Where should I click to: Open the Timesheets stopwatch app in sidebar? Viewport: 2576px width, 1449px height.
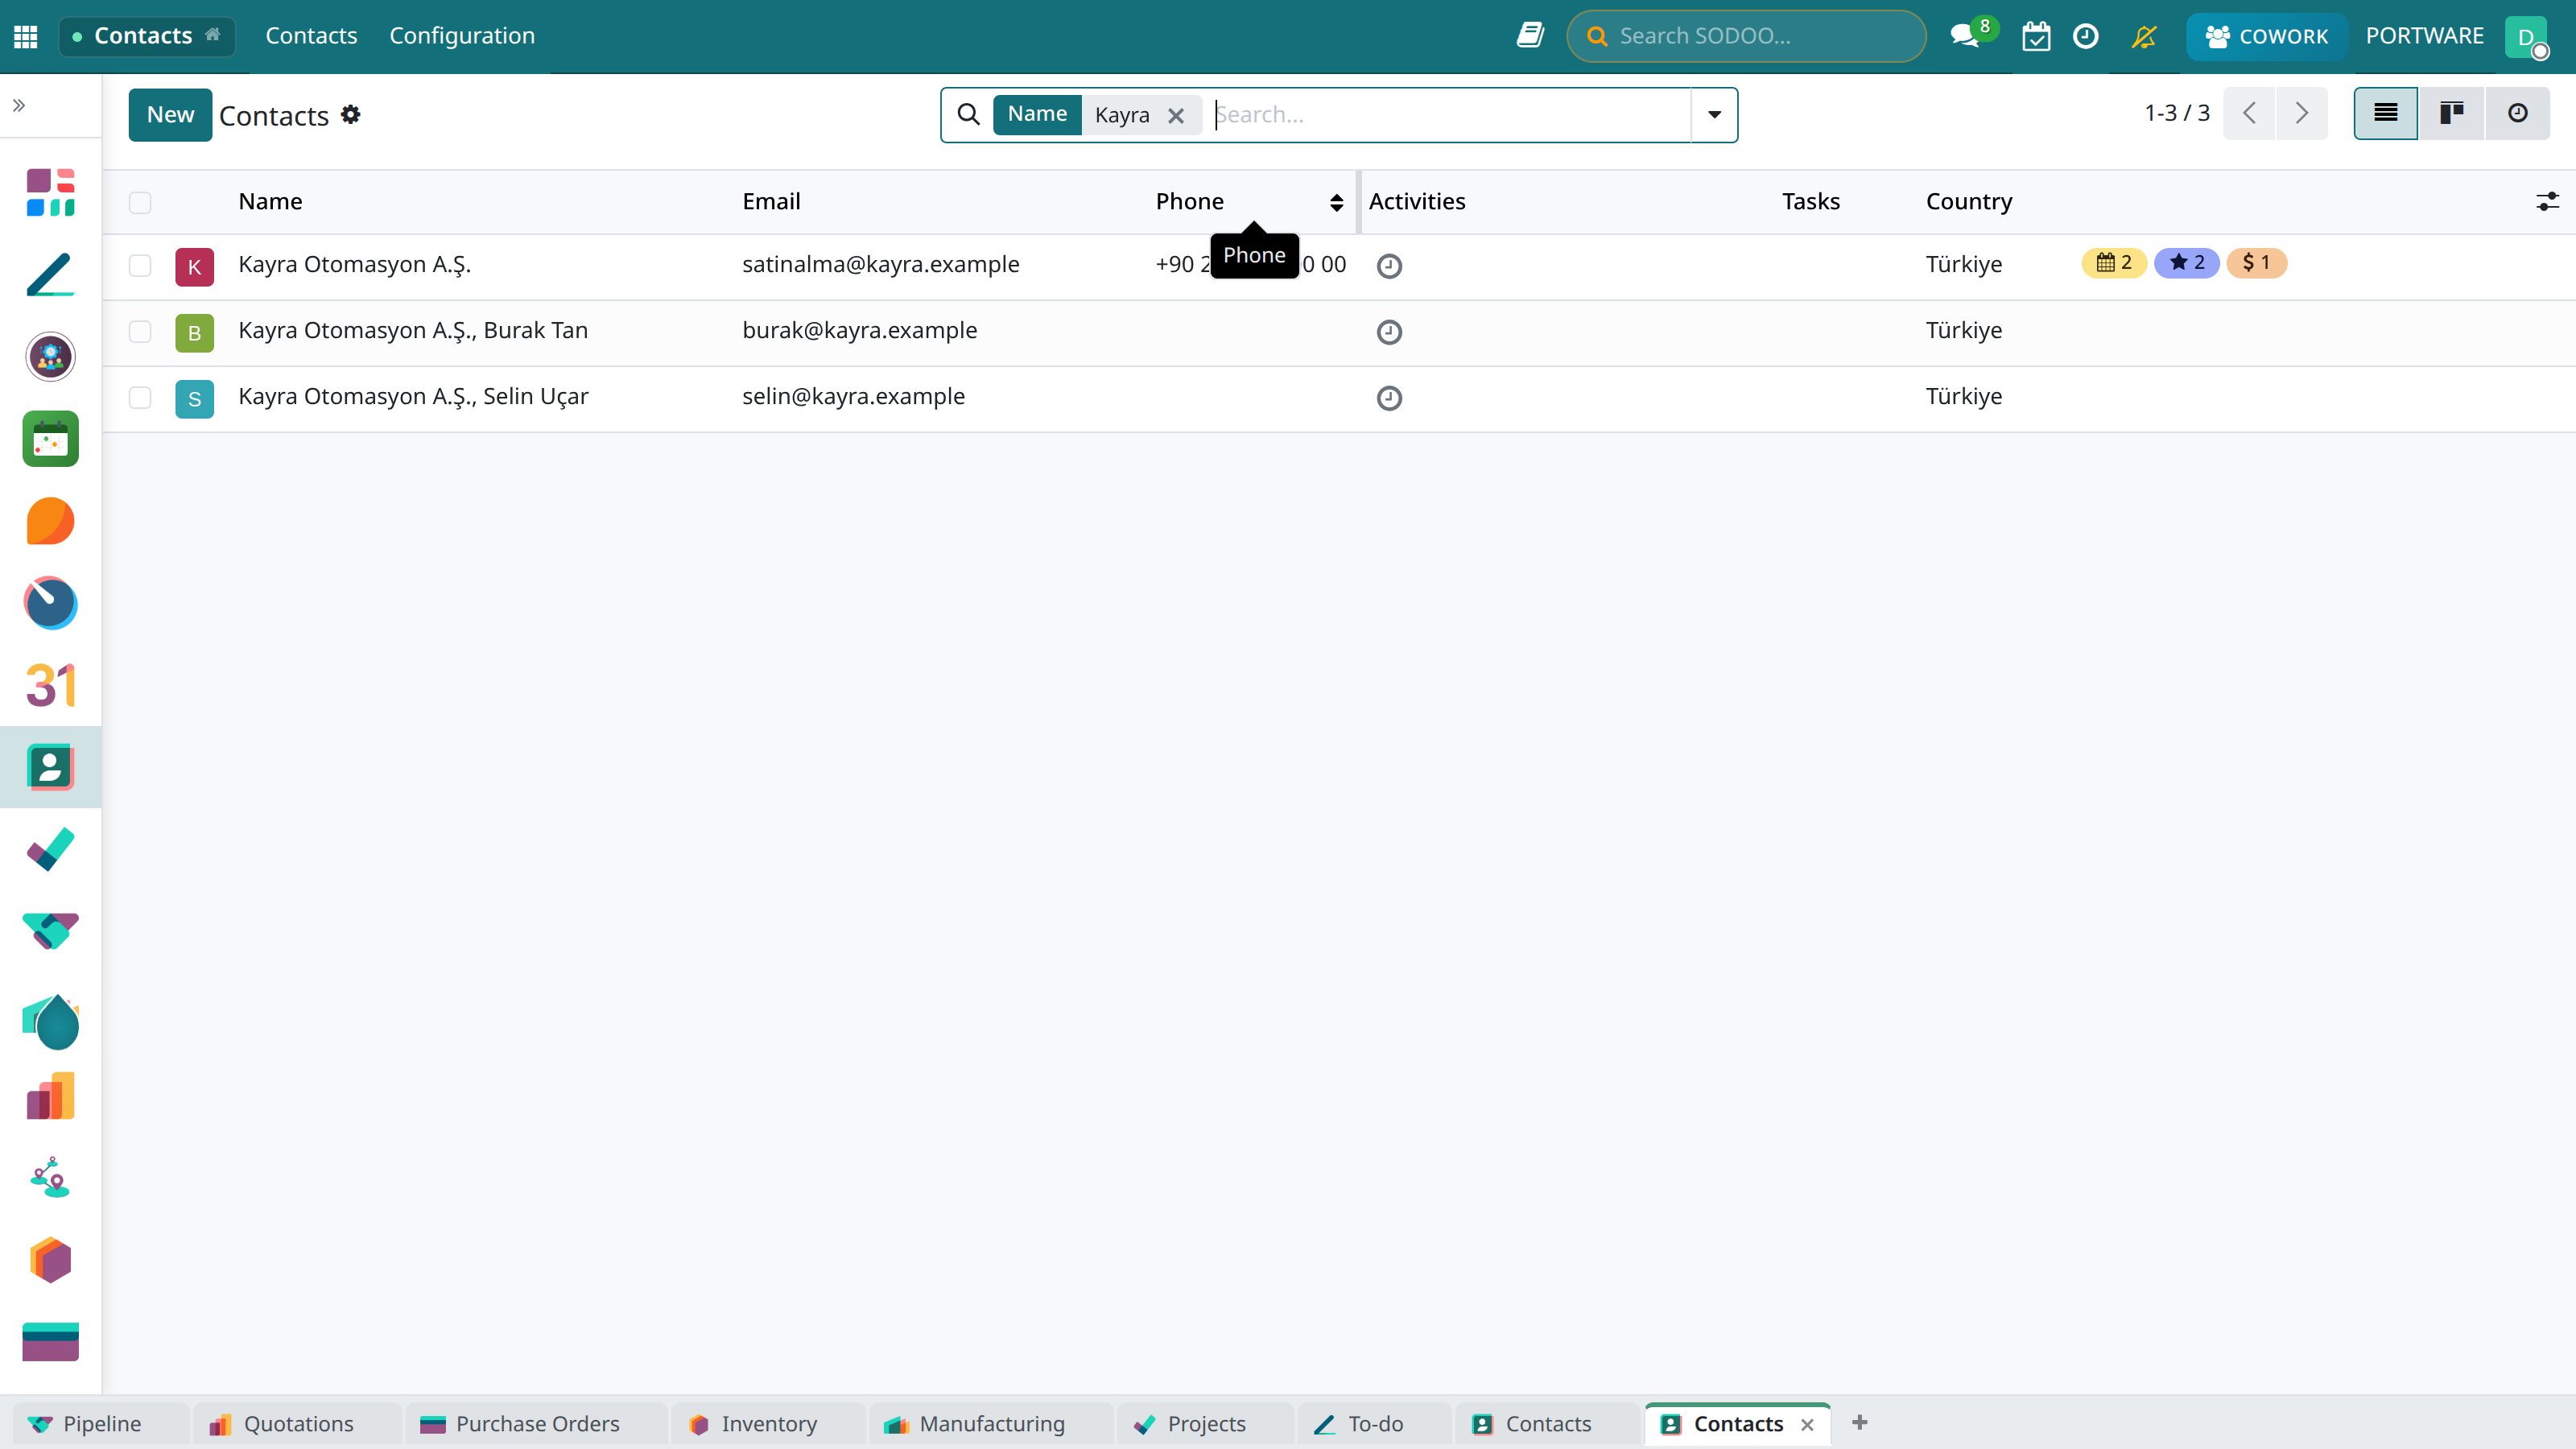click(x=50, y=603)
